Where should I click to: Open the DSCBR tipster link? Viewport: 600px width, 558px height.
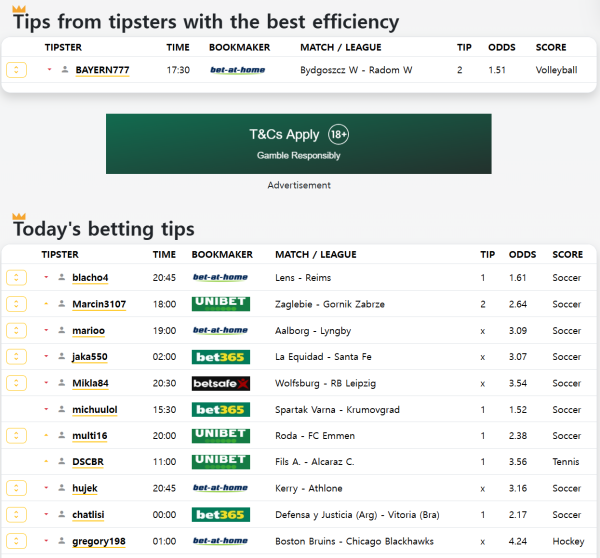pyautogui.click(x=87, y=462)
